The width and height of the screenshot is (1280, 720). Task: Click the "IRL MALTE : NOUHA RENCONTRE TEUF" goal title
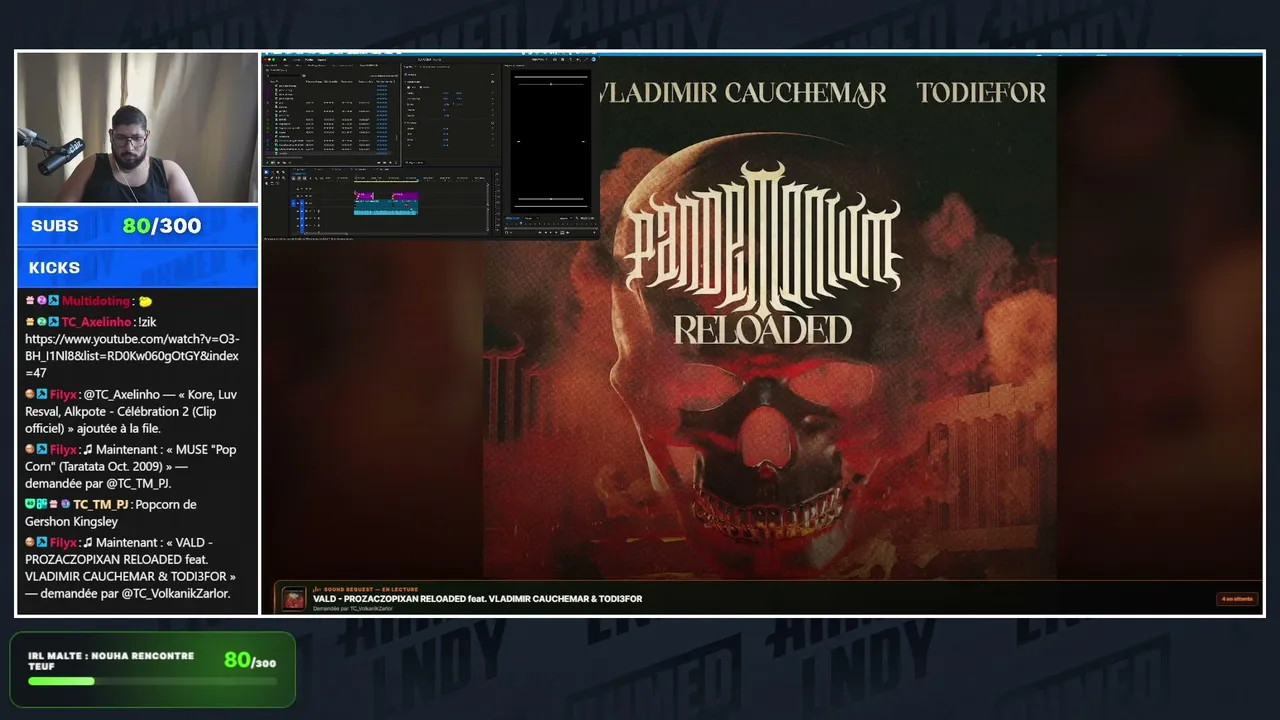(111, 661)
